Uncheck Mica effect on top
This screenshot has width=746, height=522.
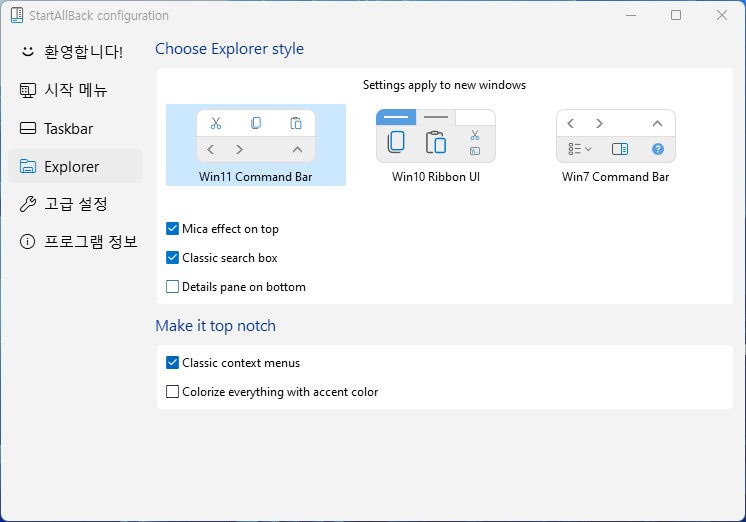pos(172,229)
